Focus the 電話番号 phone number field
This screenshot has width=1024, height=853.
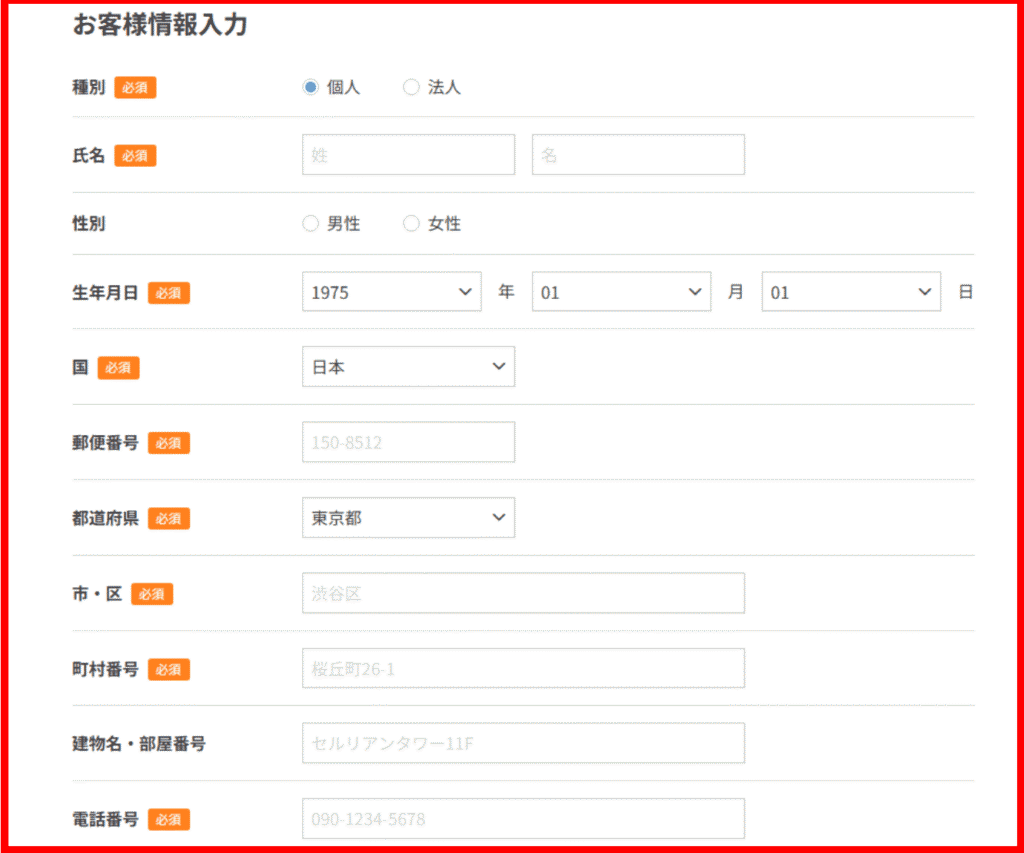523,819
